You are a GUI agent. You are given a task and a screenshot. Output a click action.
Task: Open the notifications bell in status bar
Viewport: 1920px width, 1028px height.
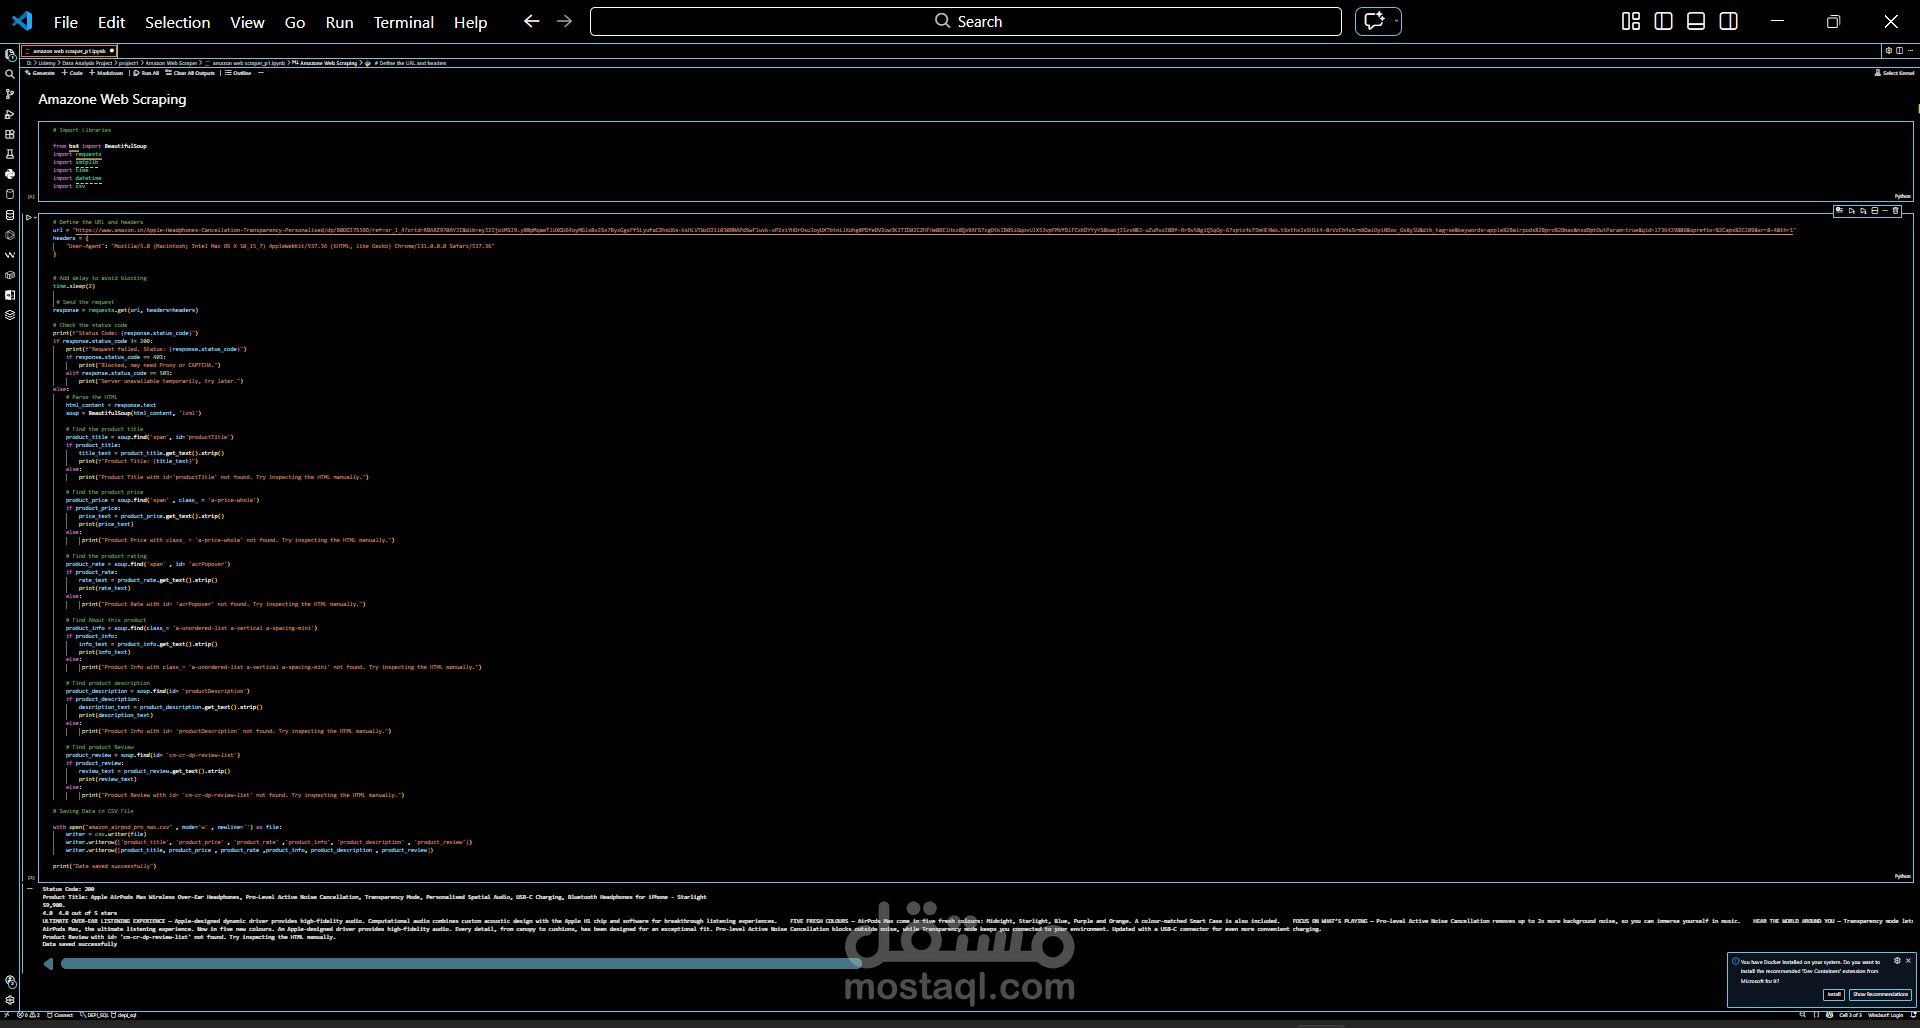click(x=1913, y=1015)
